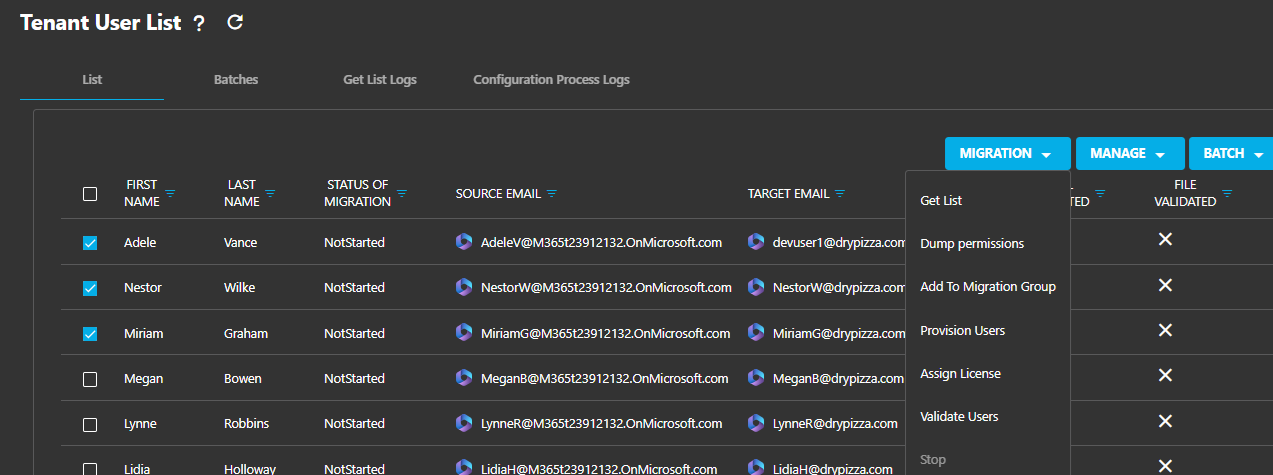Click Target Email filter icon
This screenshot has width=1273, height=475.
click(x=840, y=193)
